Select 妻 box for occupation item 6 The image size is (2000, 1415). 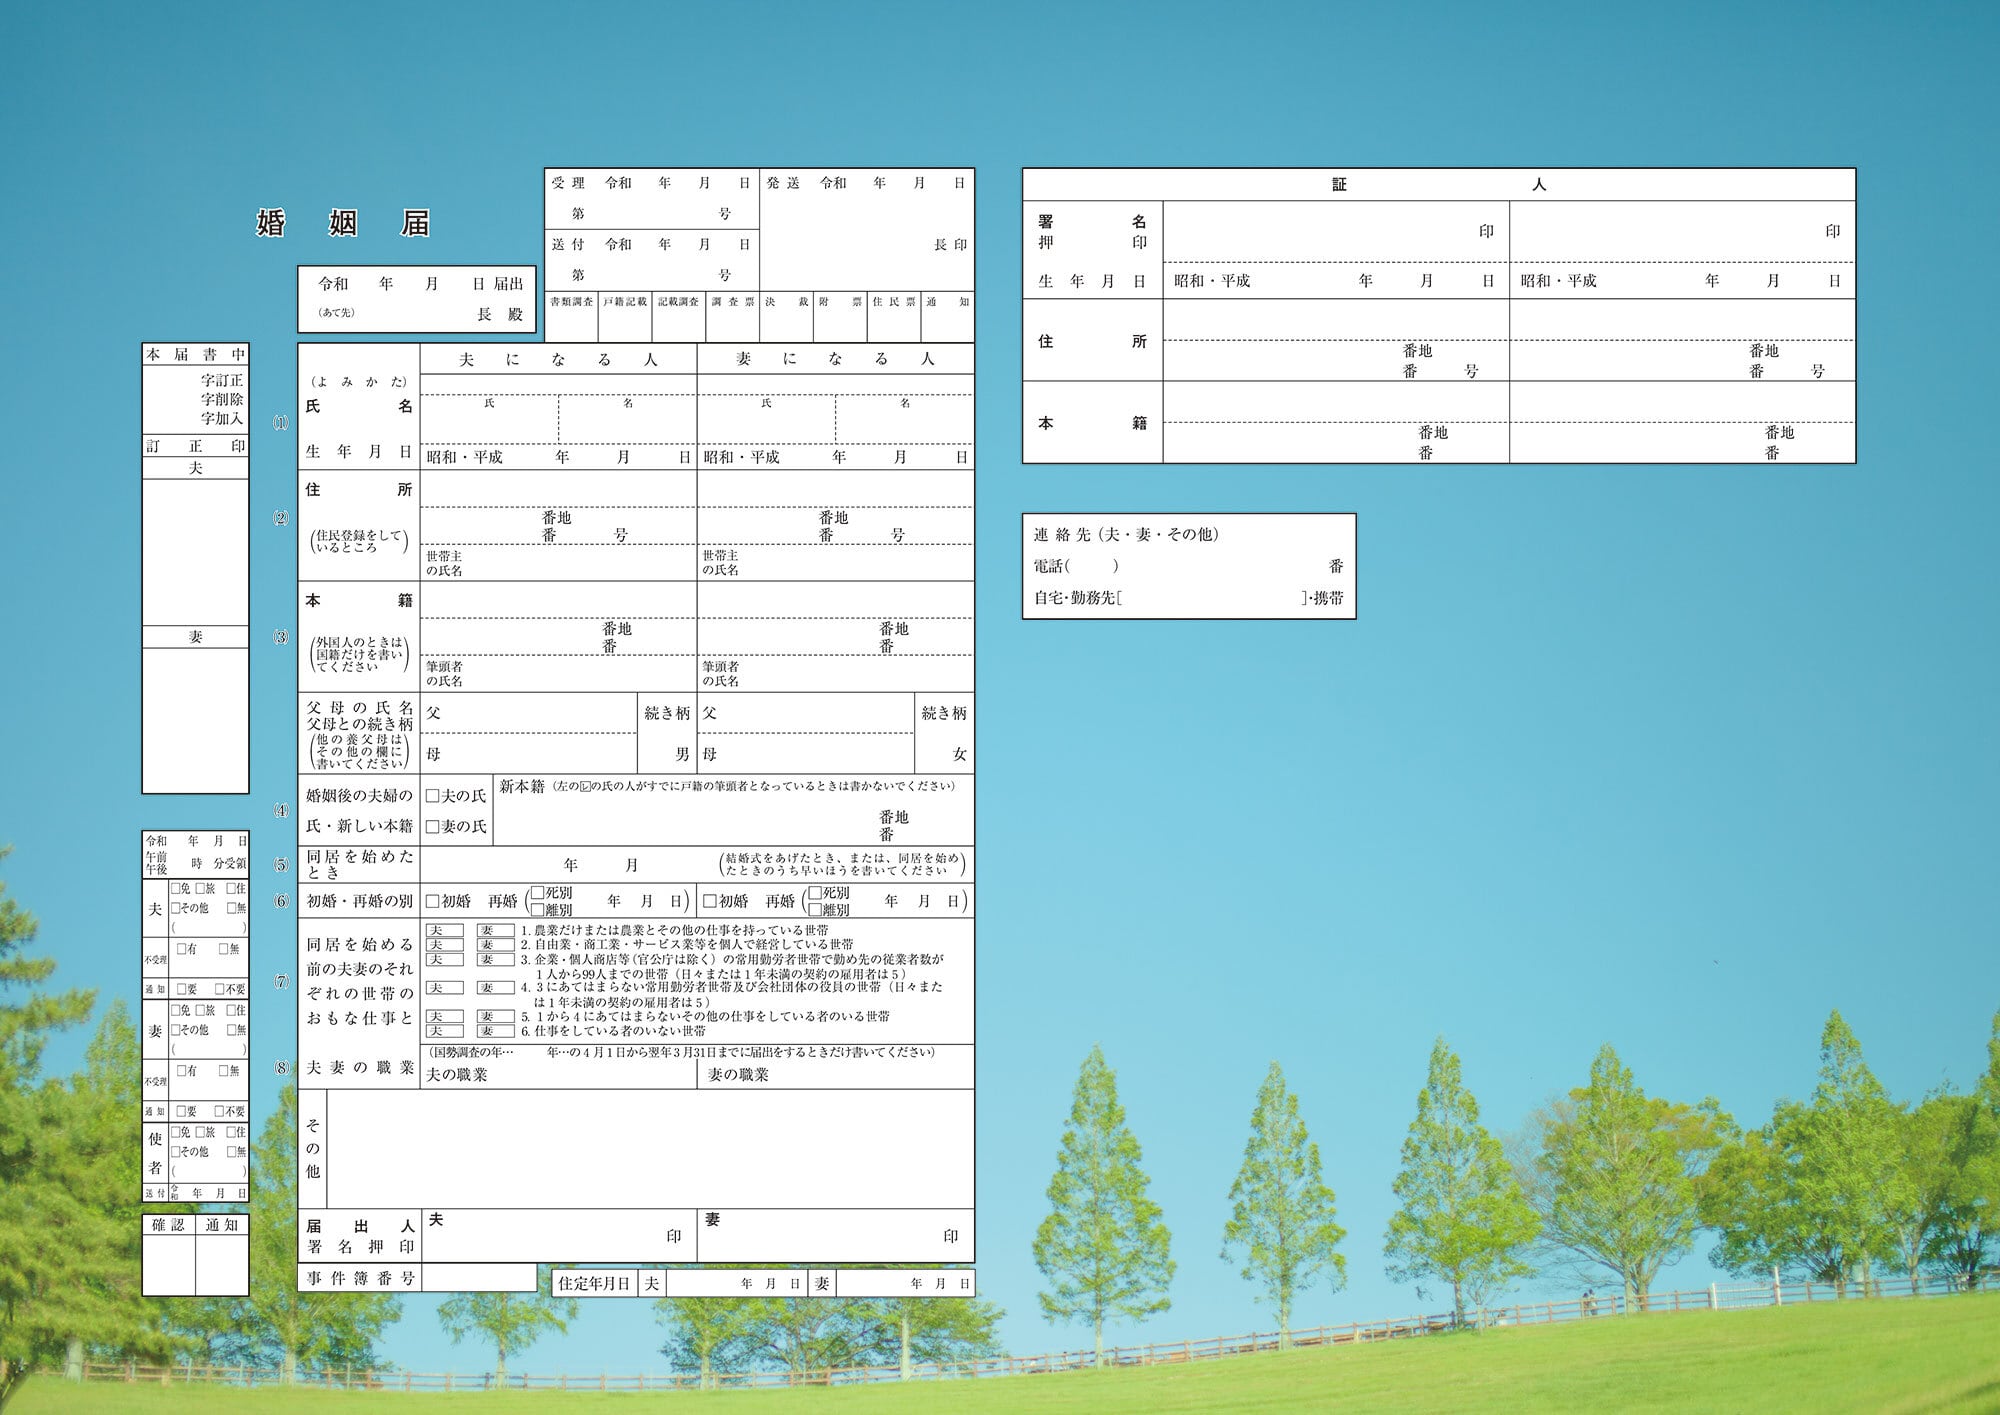495,1031
